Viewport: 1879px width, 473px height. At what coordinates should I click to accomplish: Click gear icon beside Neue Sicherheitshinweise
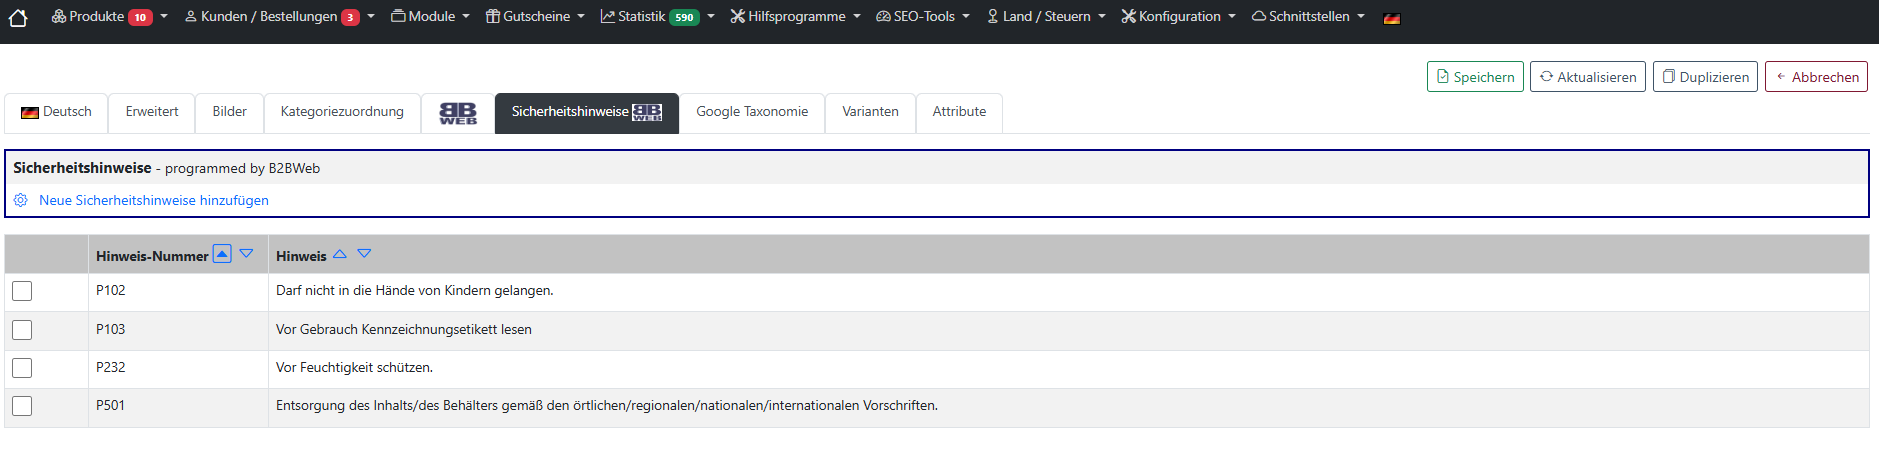tap(21, 200)
